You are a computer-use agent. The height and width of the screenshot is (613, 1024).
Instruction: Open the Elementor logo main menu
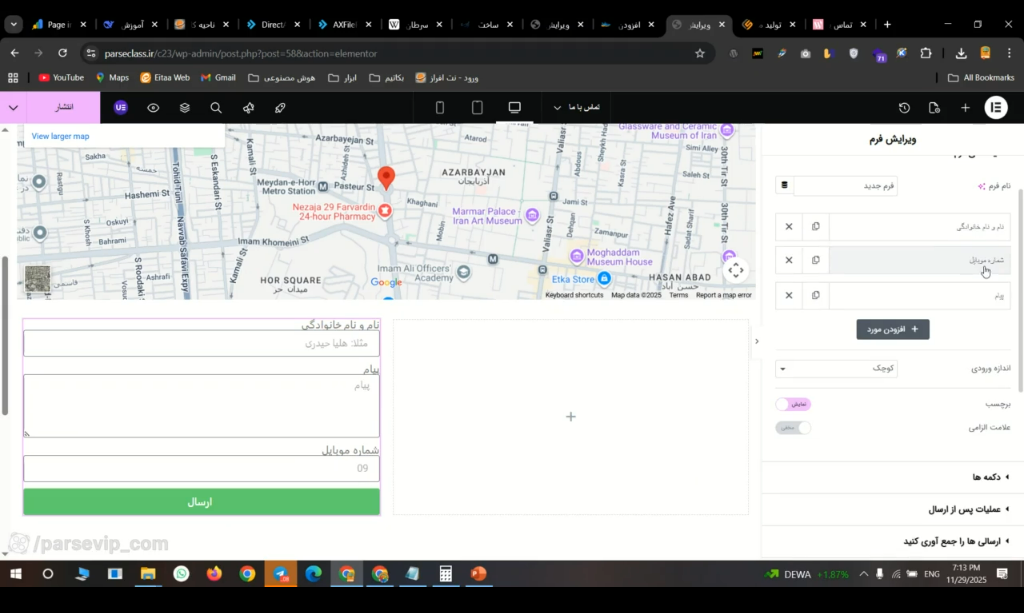996,108
